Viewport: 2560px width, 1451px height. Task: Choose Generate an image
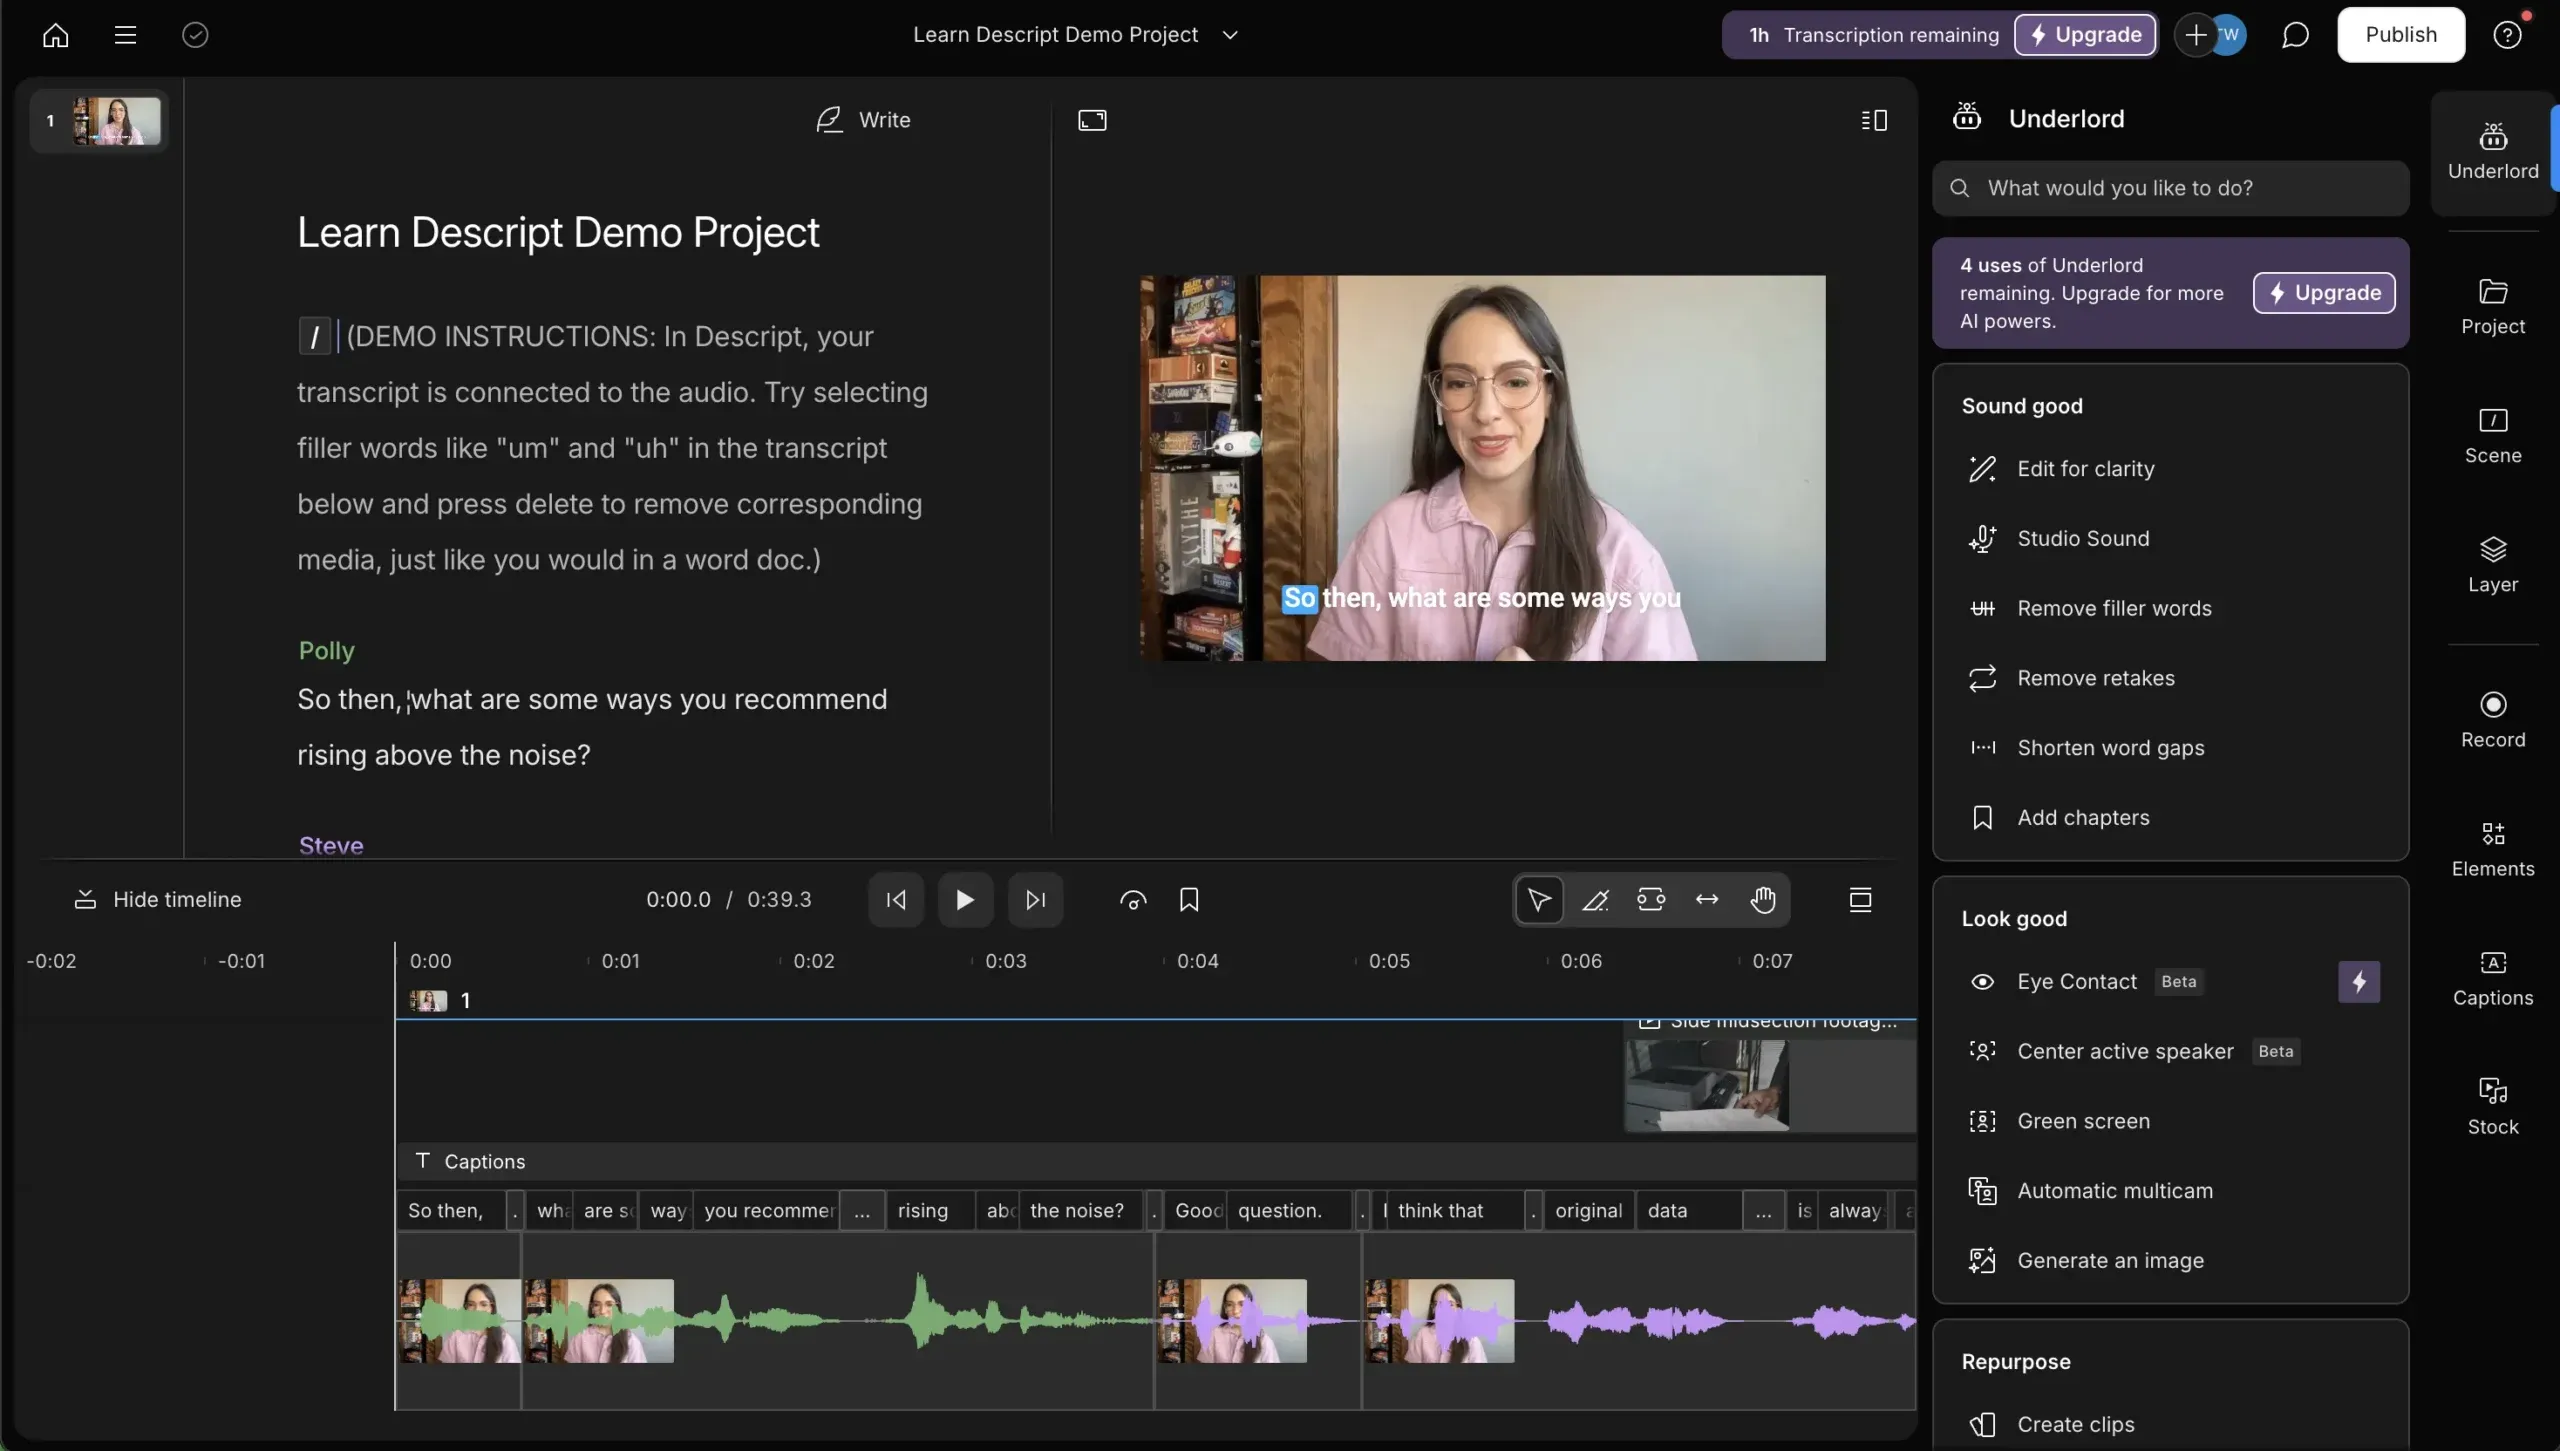point(2170,1261)
